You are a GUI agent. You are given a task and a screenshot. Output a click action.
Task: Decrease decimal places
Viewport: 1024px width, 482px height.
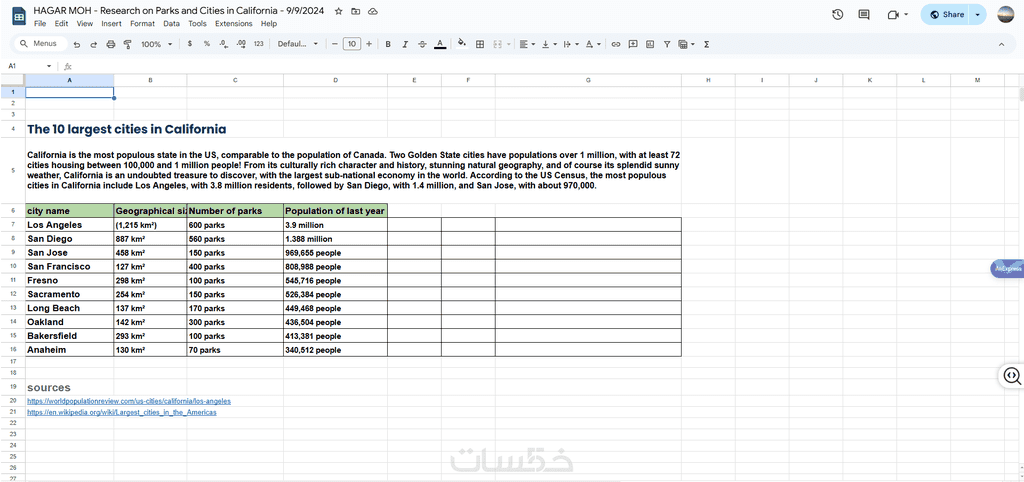pyautogui.click(x=224, y=44)
